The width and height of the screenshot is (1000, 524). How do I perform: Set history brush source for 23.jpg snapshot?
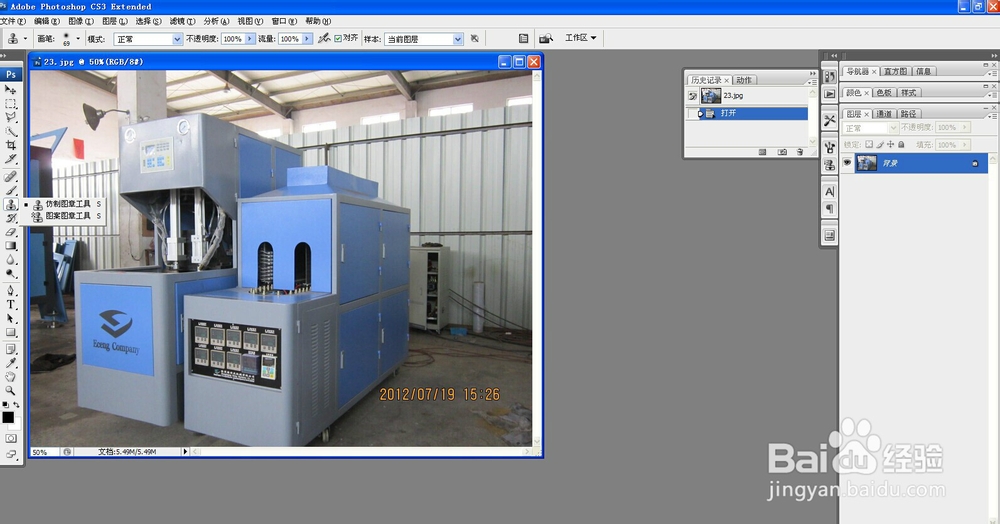[x=693, y=96]
